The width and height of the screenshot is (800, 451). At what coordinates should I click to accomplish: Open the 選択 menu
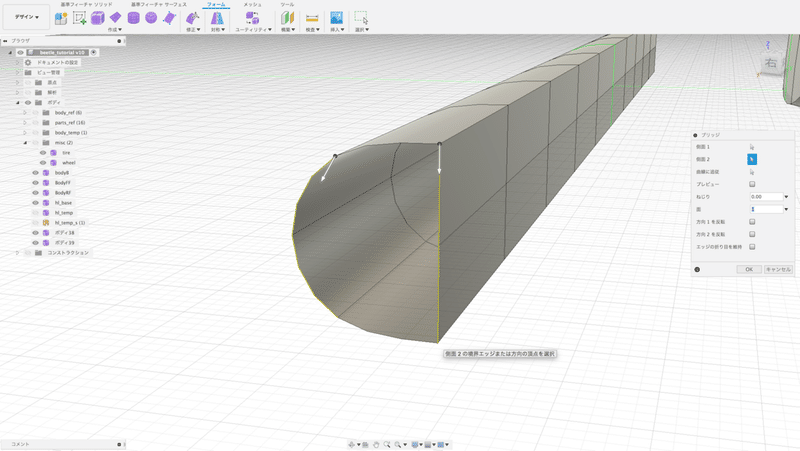click(362, 30)
